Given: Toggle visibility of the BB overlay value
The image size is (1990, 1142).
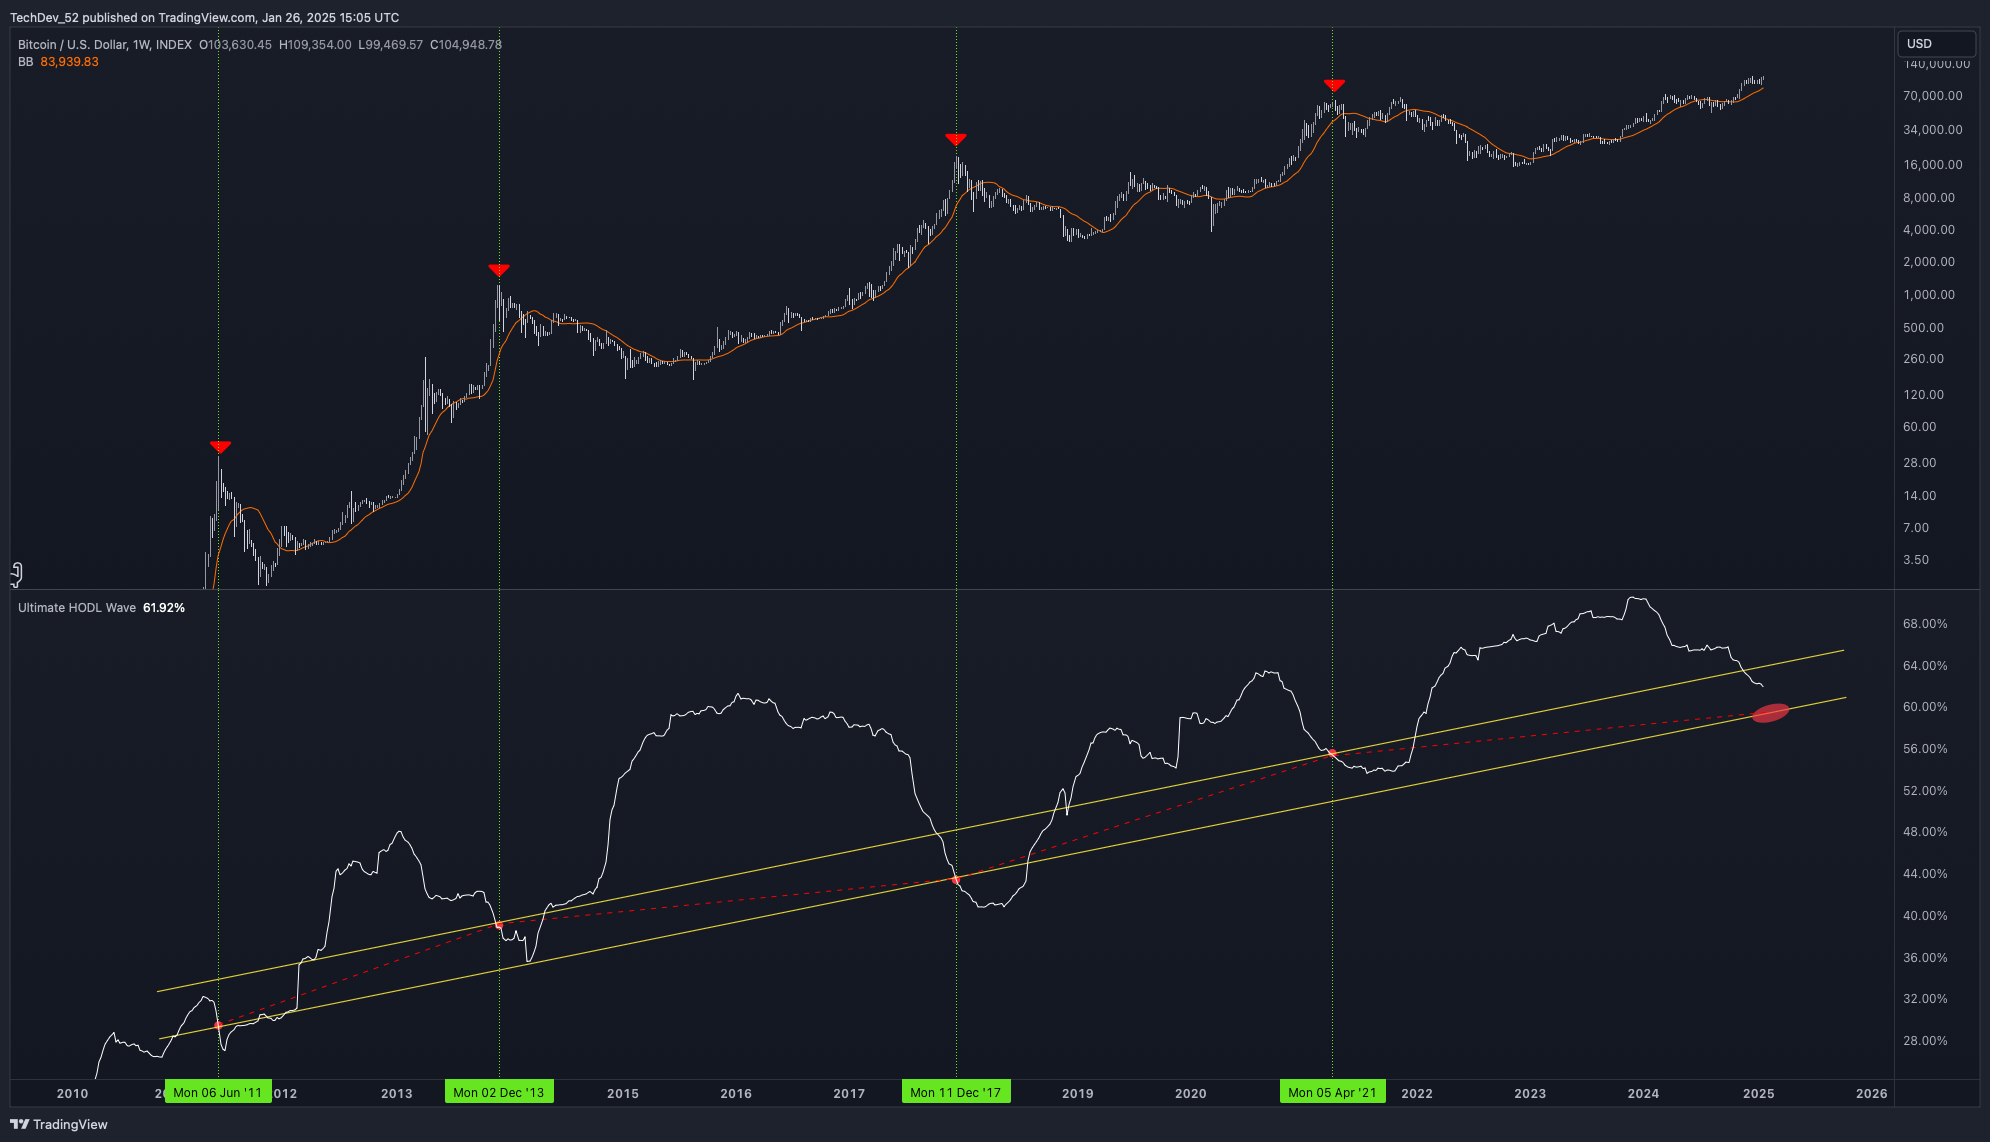Looking at the screenshot, I should (x=67, y=62).
